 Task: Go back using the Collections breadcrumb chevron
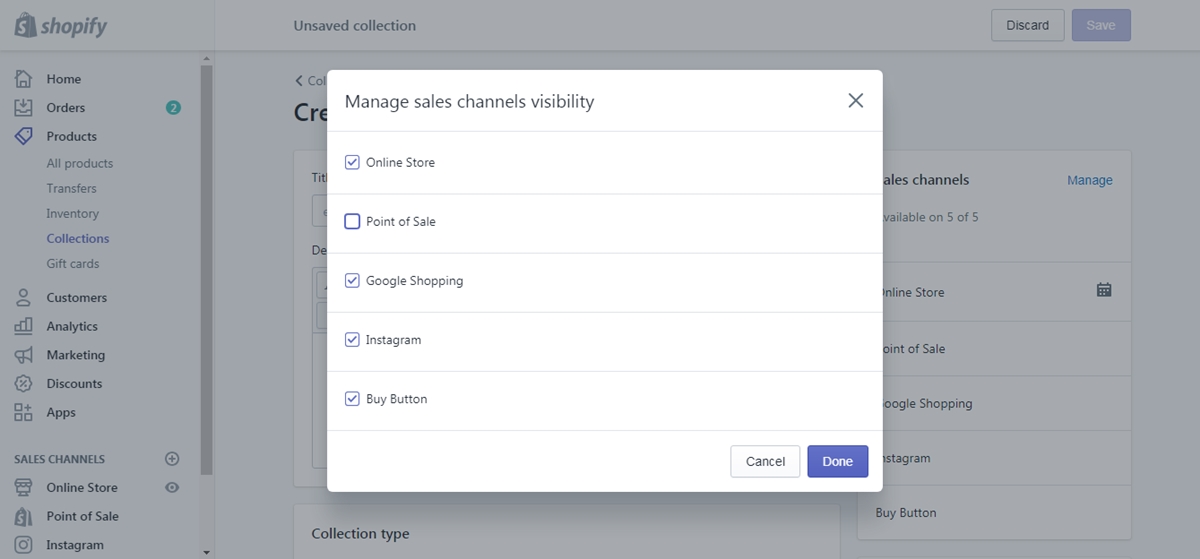(x=299, y=81)
